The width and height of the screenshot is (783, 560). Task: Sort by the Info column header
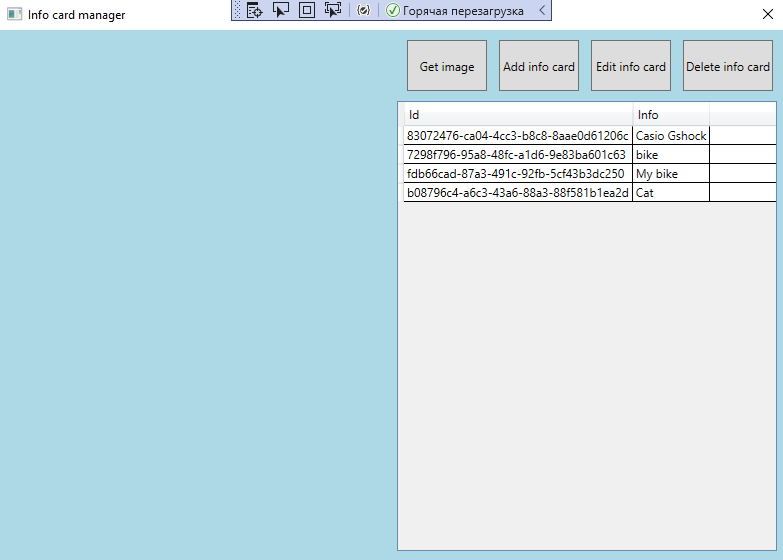coord(671,114)
